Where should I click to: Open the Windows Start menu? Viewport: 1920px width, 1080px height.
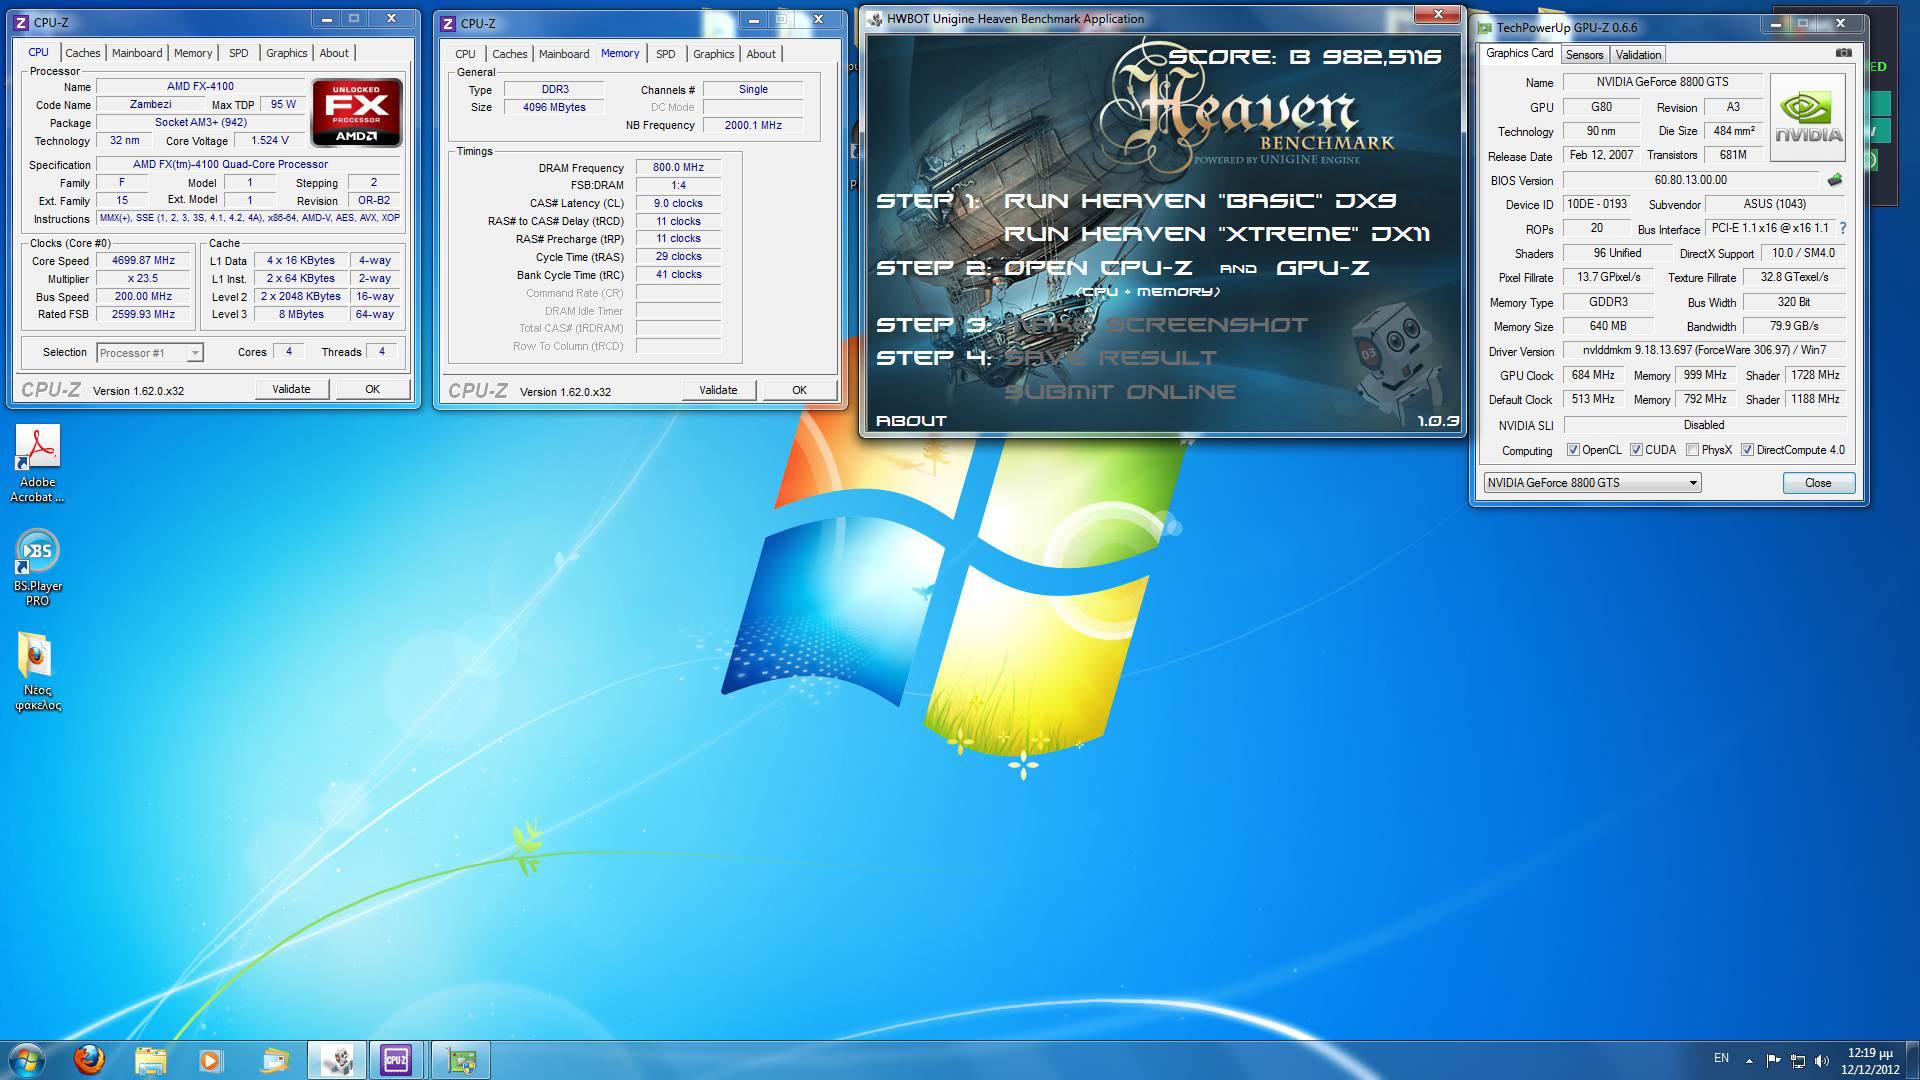point(27,1059)
